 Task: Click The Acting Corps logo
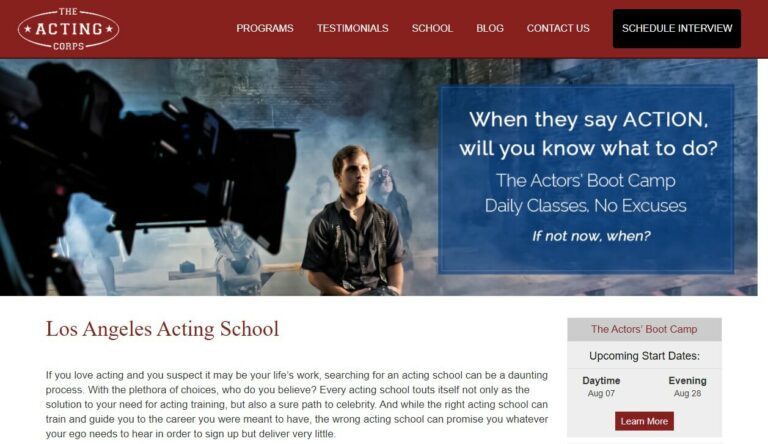(69, 29)
